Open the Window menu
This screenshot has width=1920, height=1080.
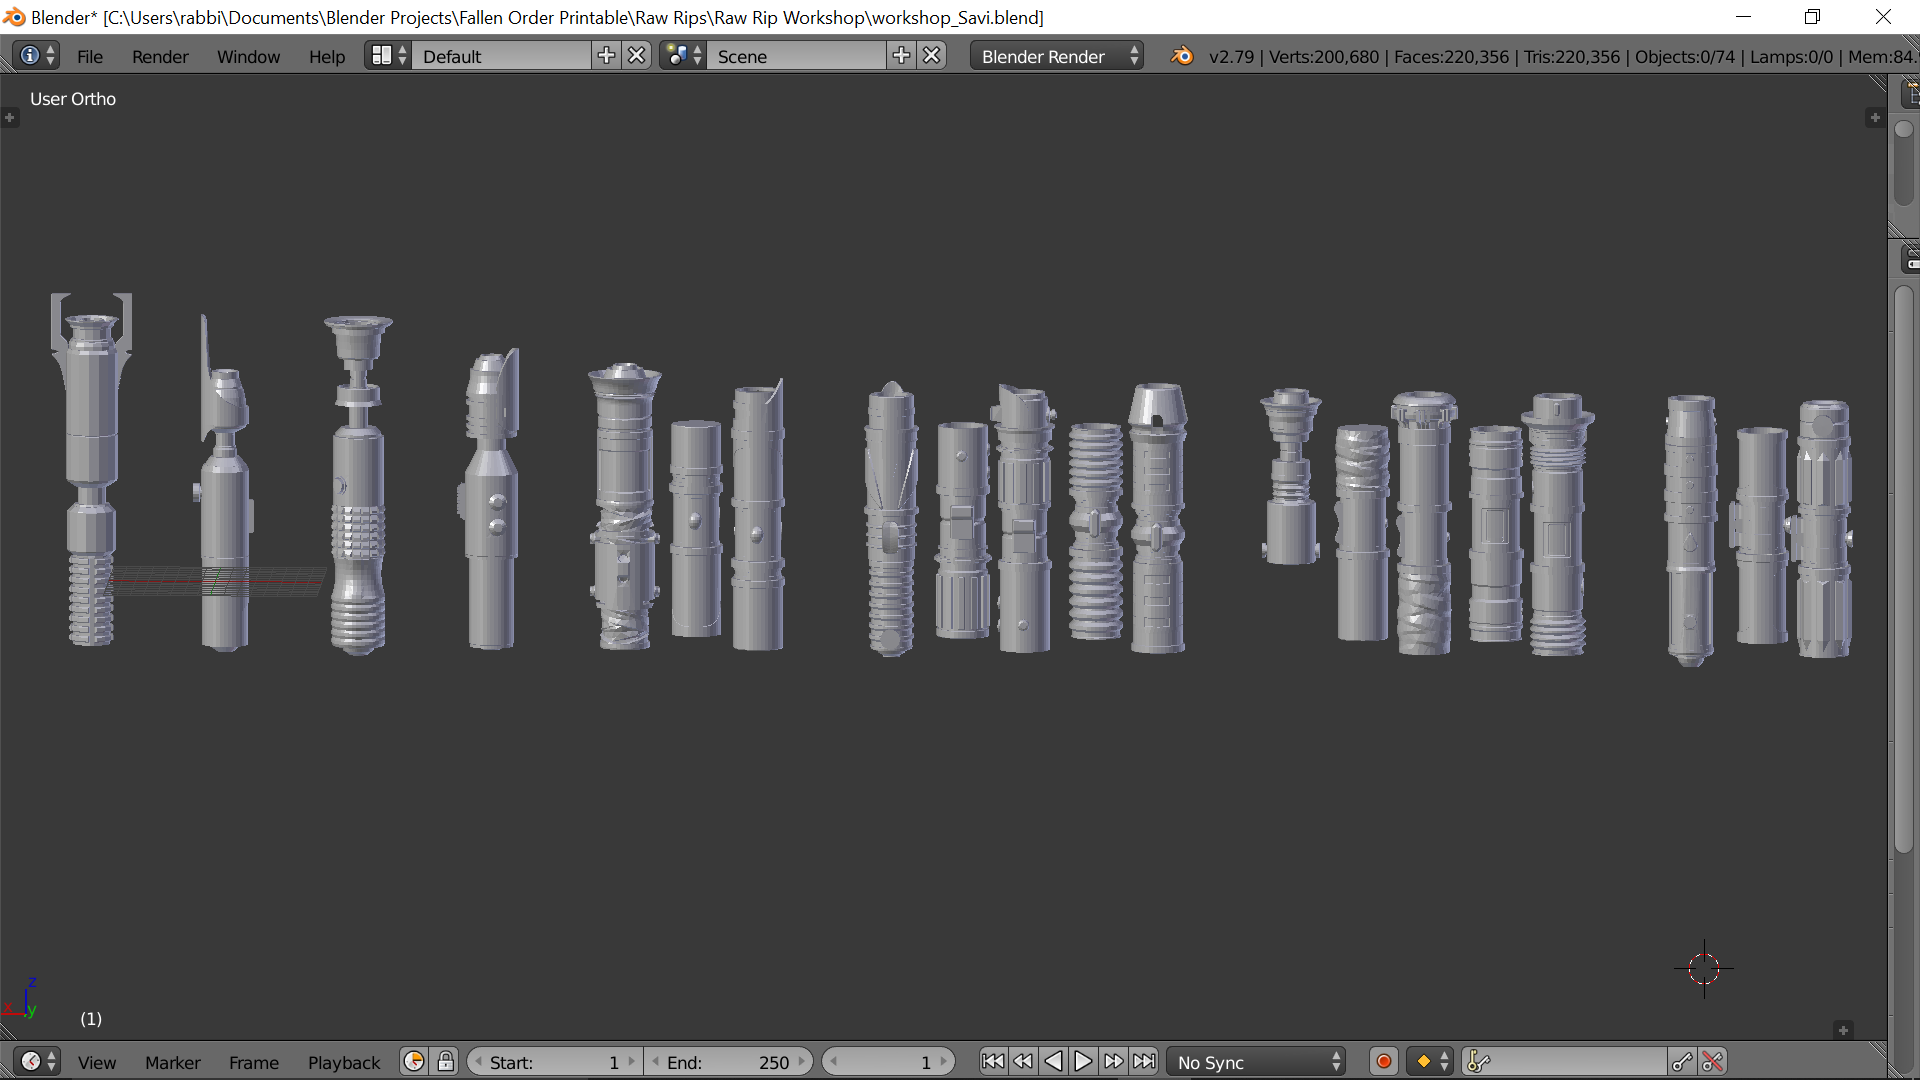pyautogui.click(x=248, y=57)
